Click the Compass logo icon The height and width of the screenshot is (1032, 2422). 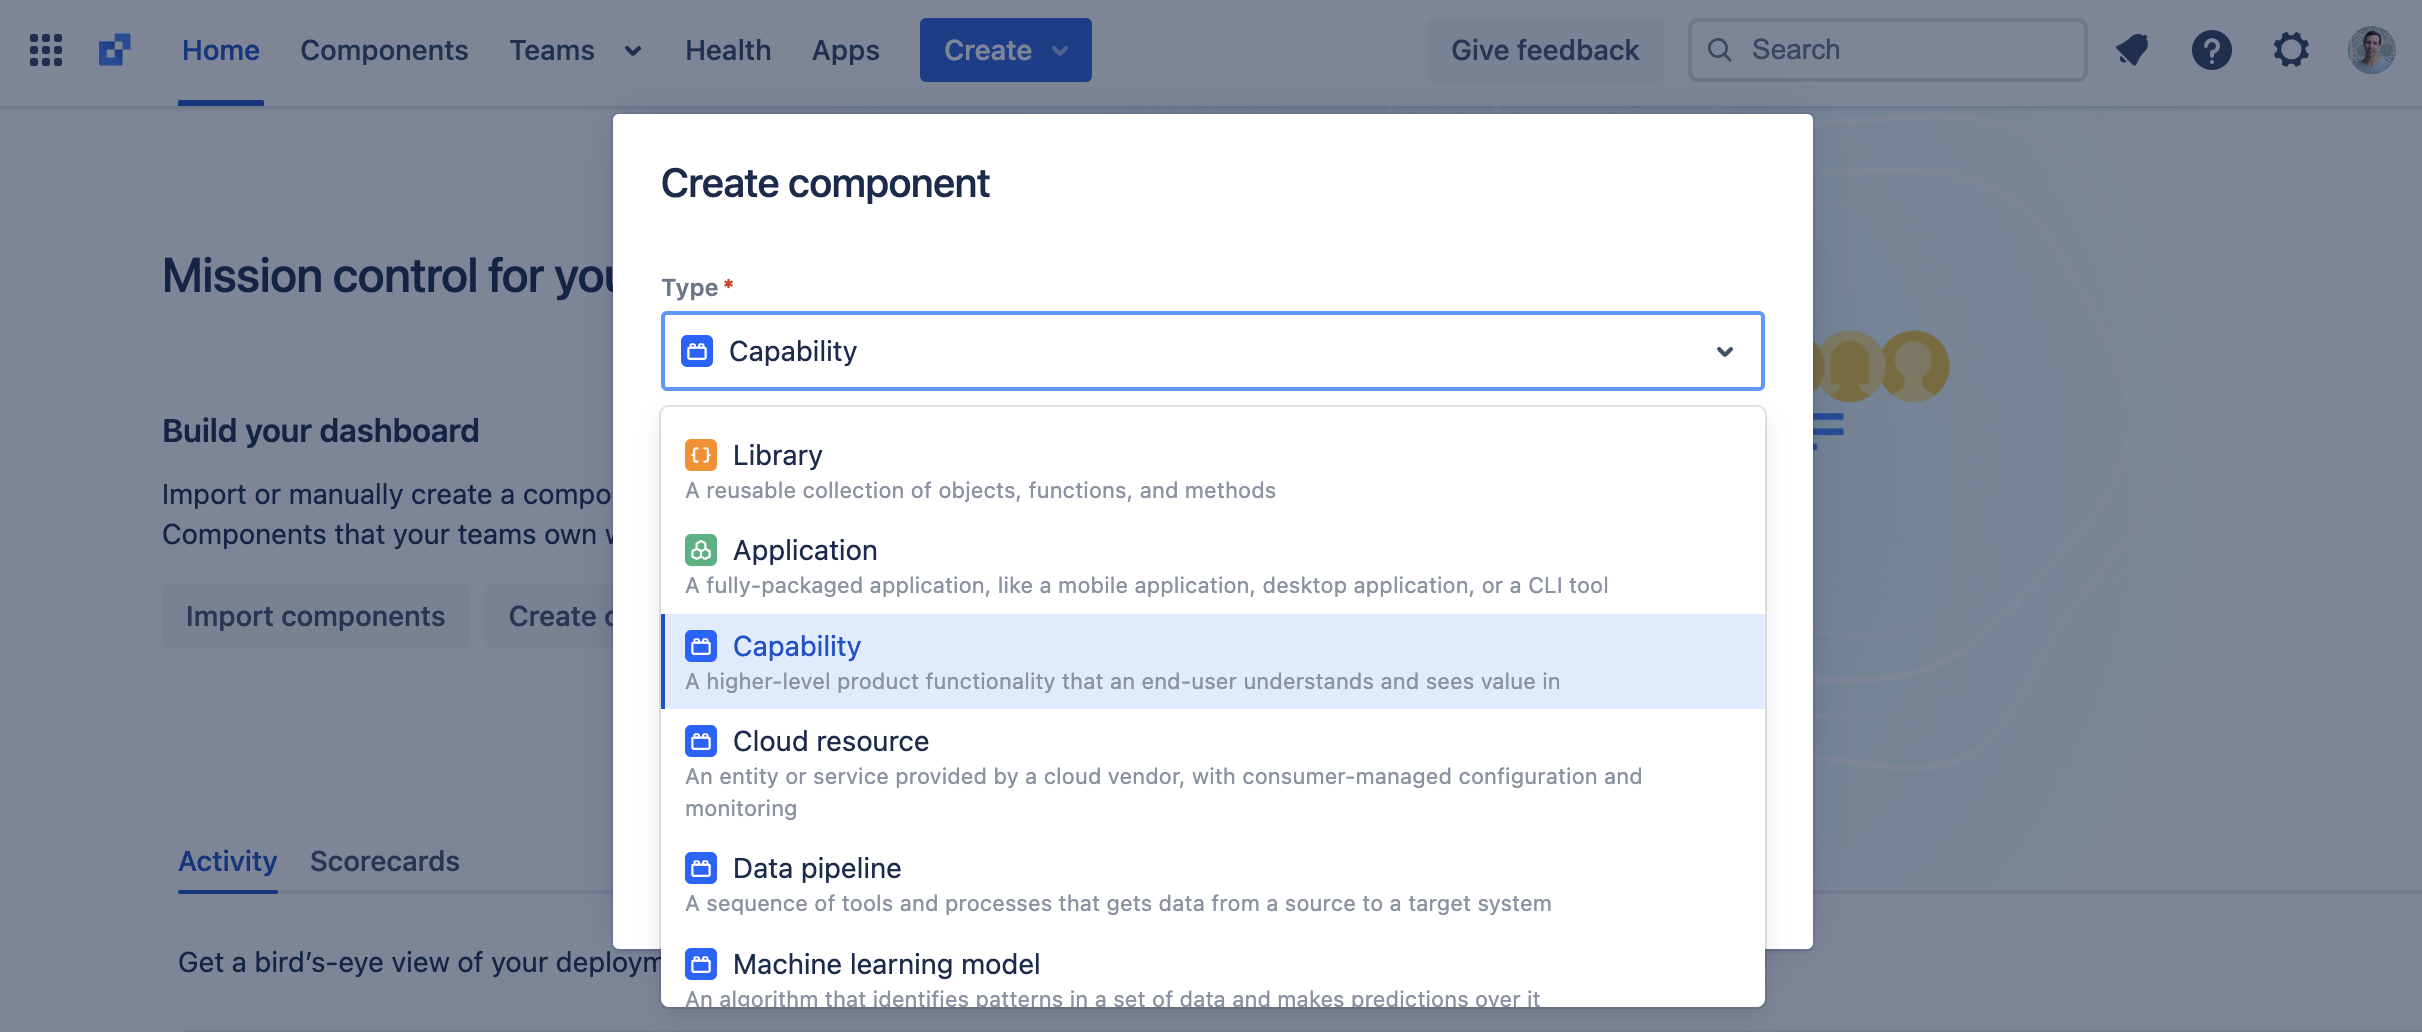[x=115, y=50]
